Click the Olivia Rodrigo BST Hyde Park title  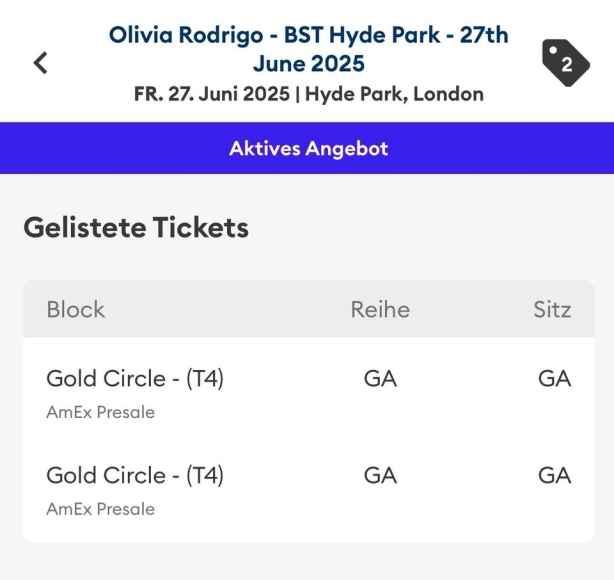coord(308,49)
